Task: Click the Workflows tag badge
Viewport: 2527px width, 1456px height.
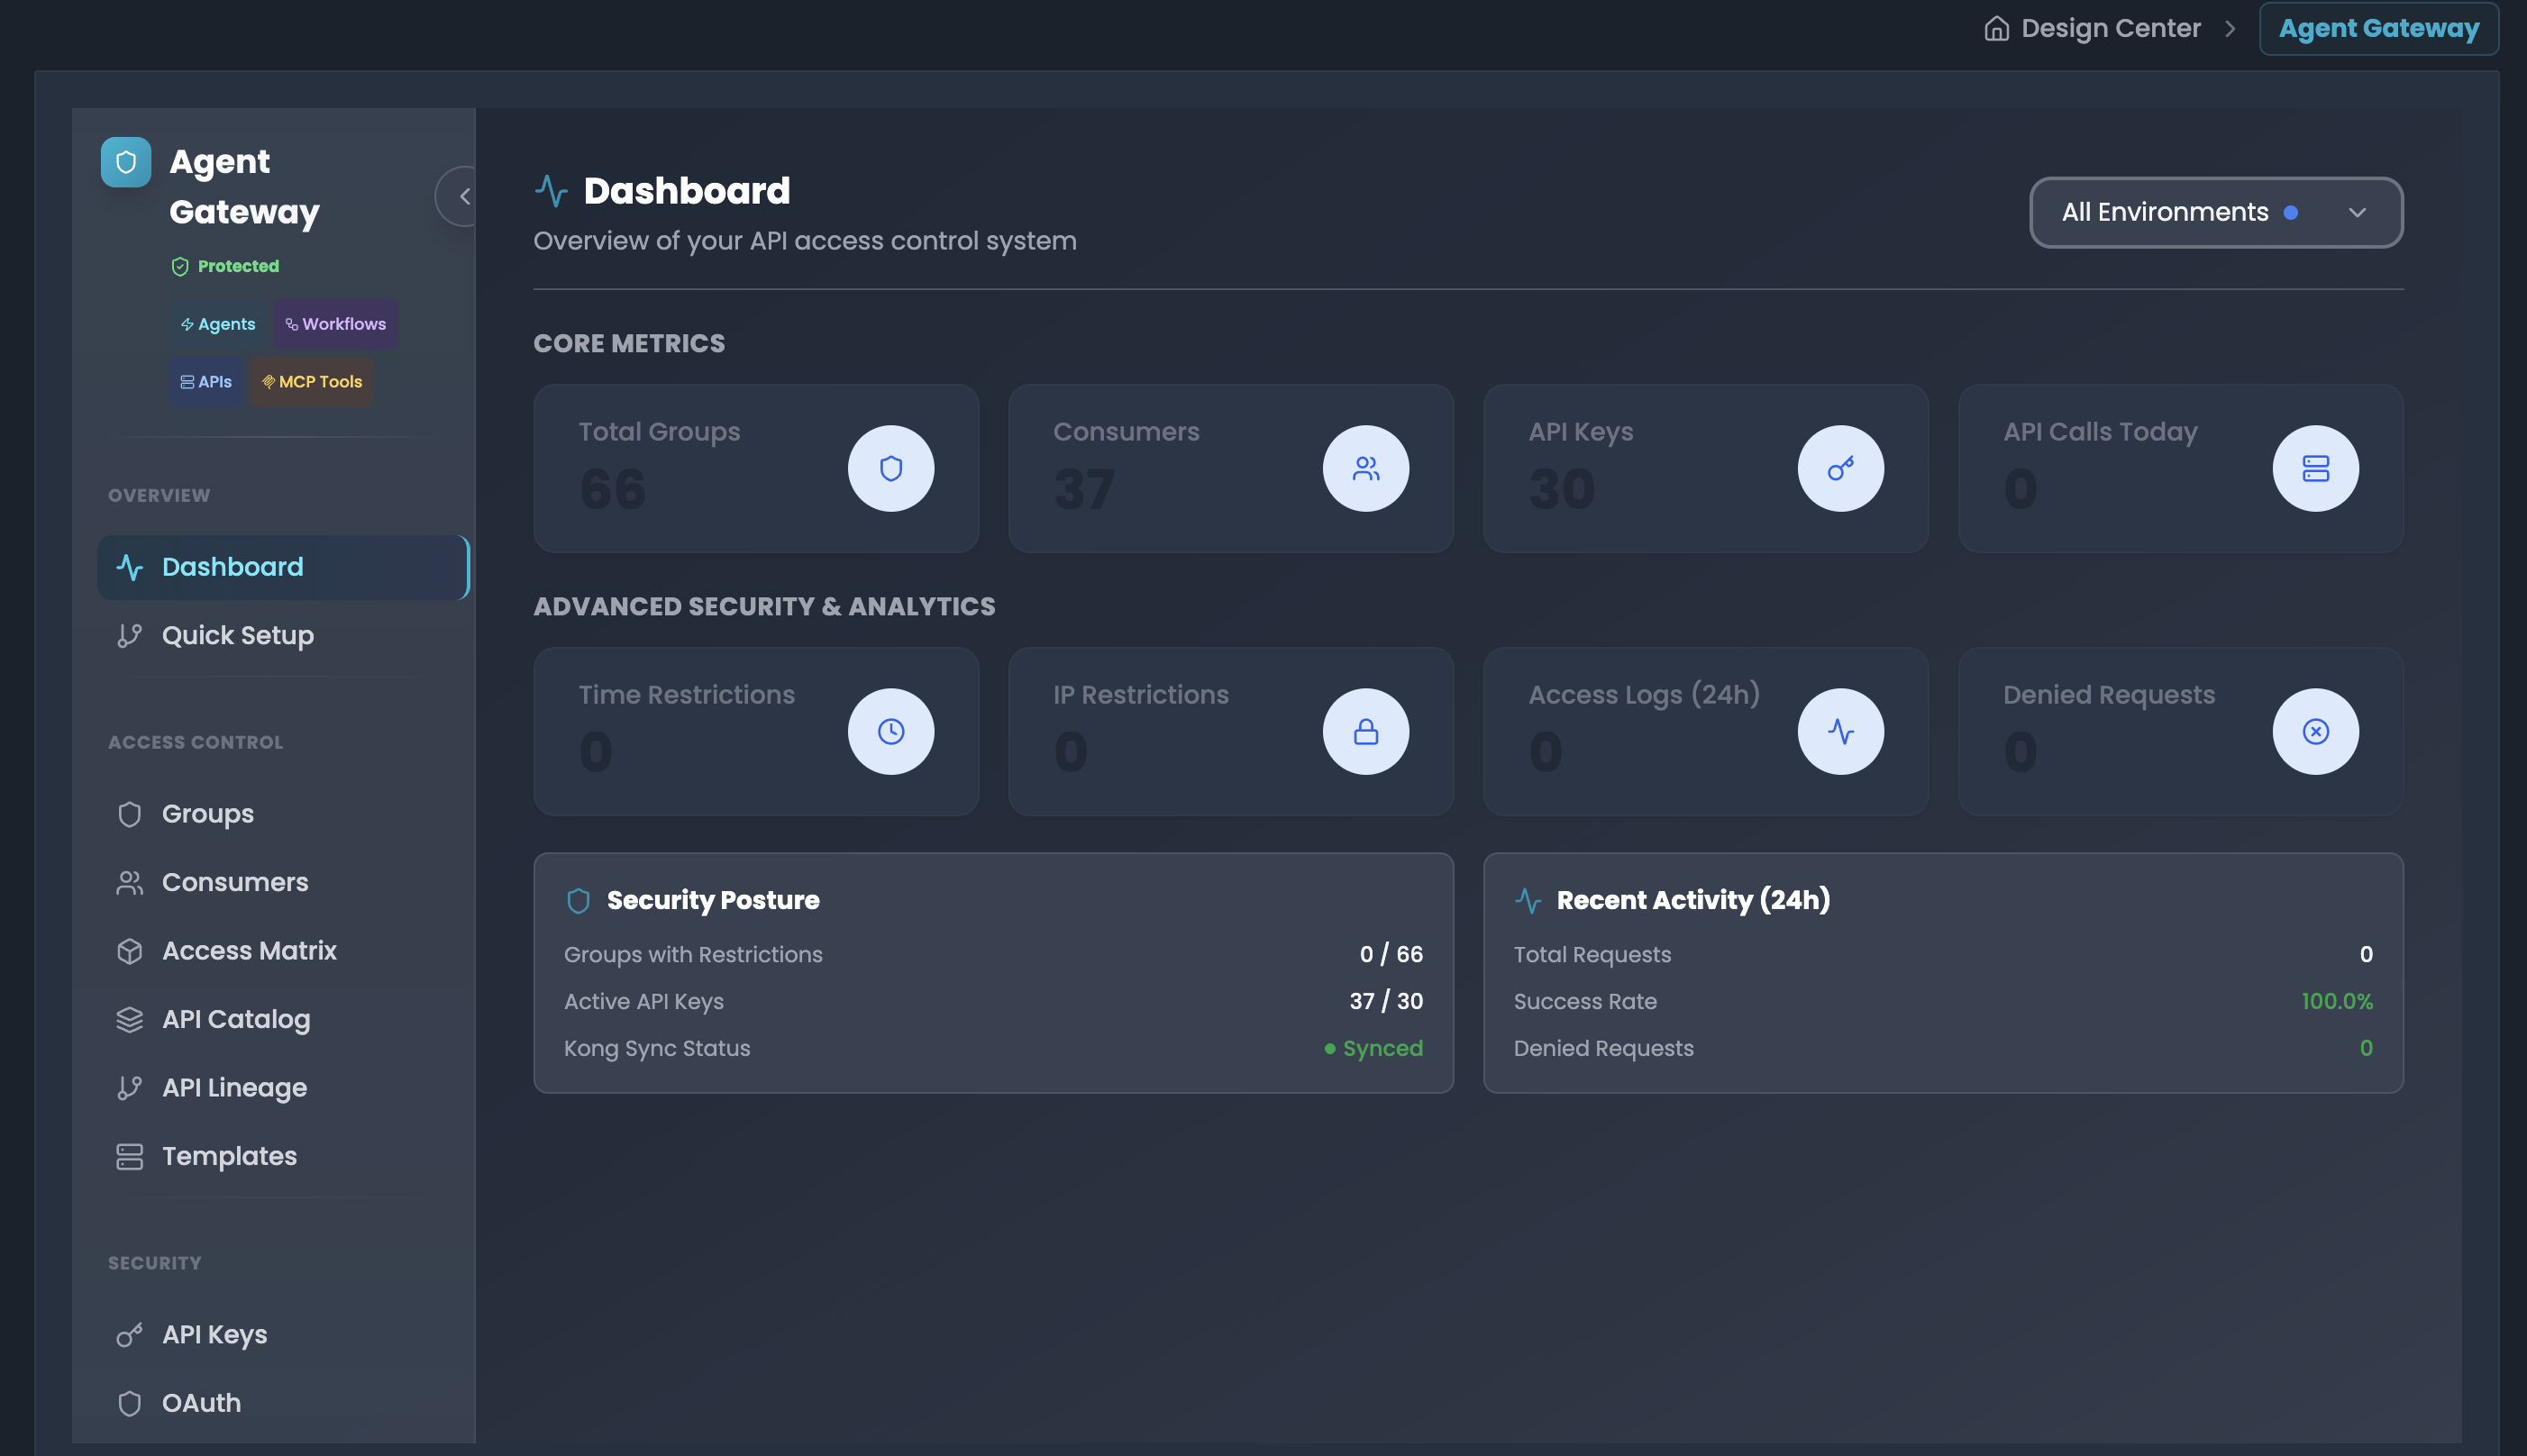Action: pos(336,324)
